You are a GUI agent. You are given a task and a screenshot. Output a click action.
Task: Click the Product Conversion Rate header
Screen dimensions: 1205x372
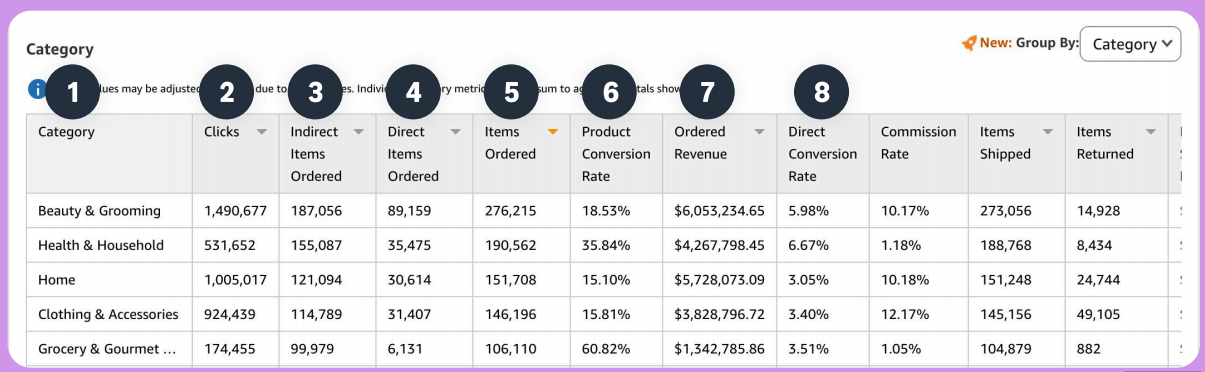pos(616,153)
